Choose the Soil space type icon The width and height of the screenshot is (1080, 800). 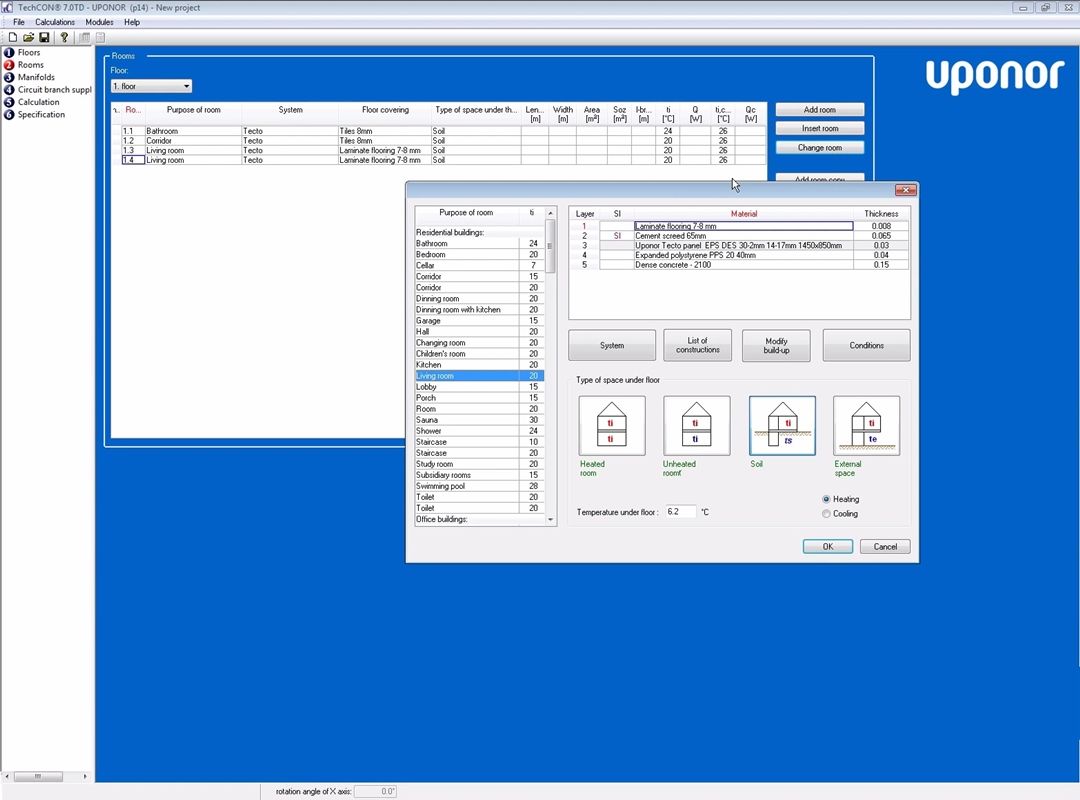tap(782, 426)
